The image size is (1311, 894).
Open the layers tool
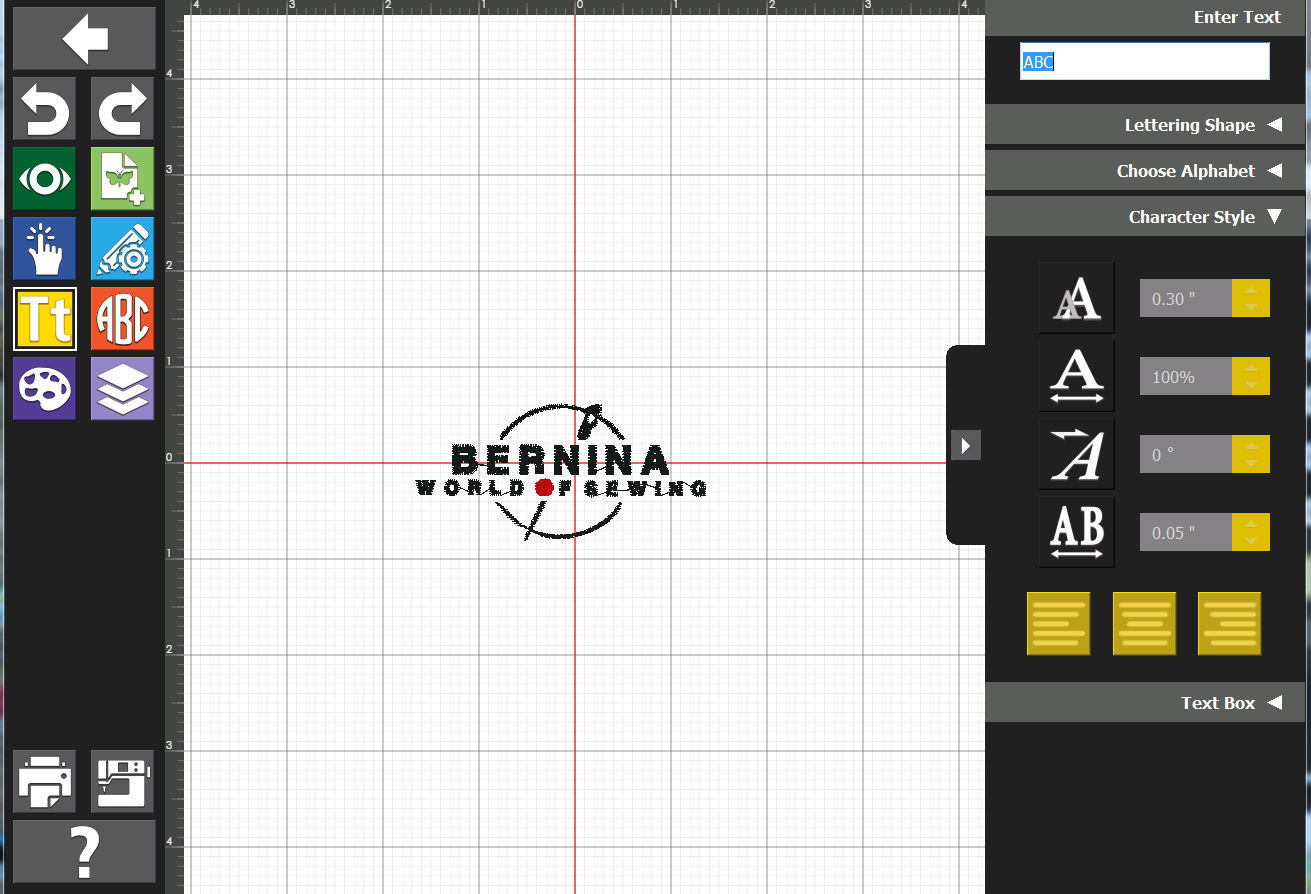click(x=123, y=388)
